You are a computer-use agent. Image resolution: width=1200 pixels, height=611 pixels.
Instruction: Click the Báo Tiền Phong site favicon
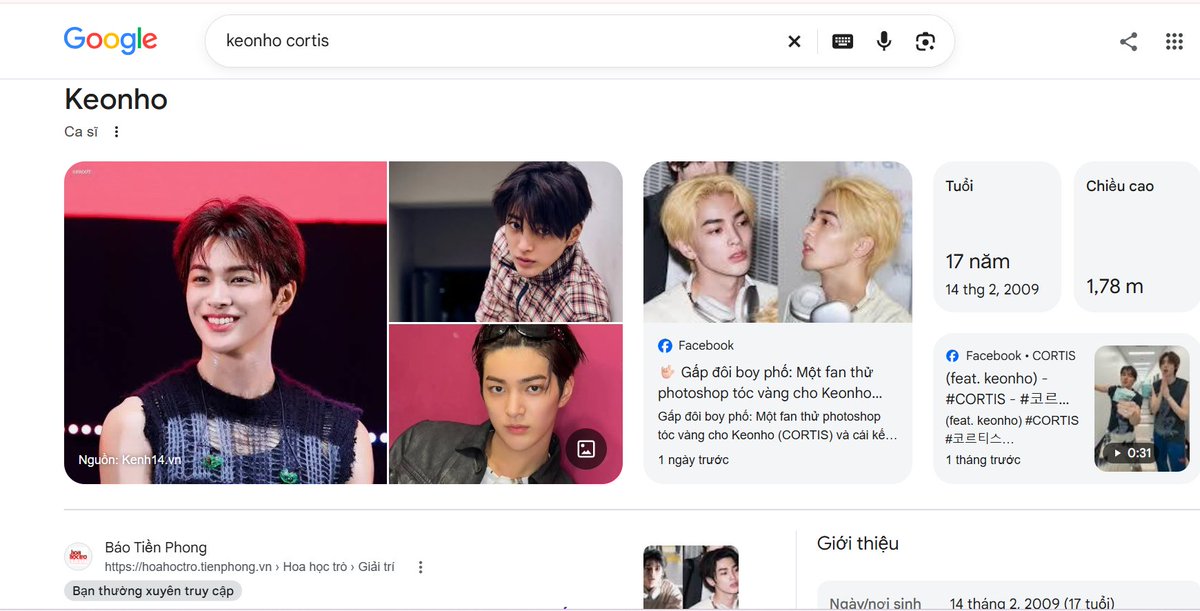coord(78,556)
